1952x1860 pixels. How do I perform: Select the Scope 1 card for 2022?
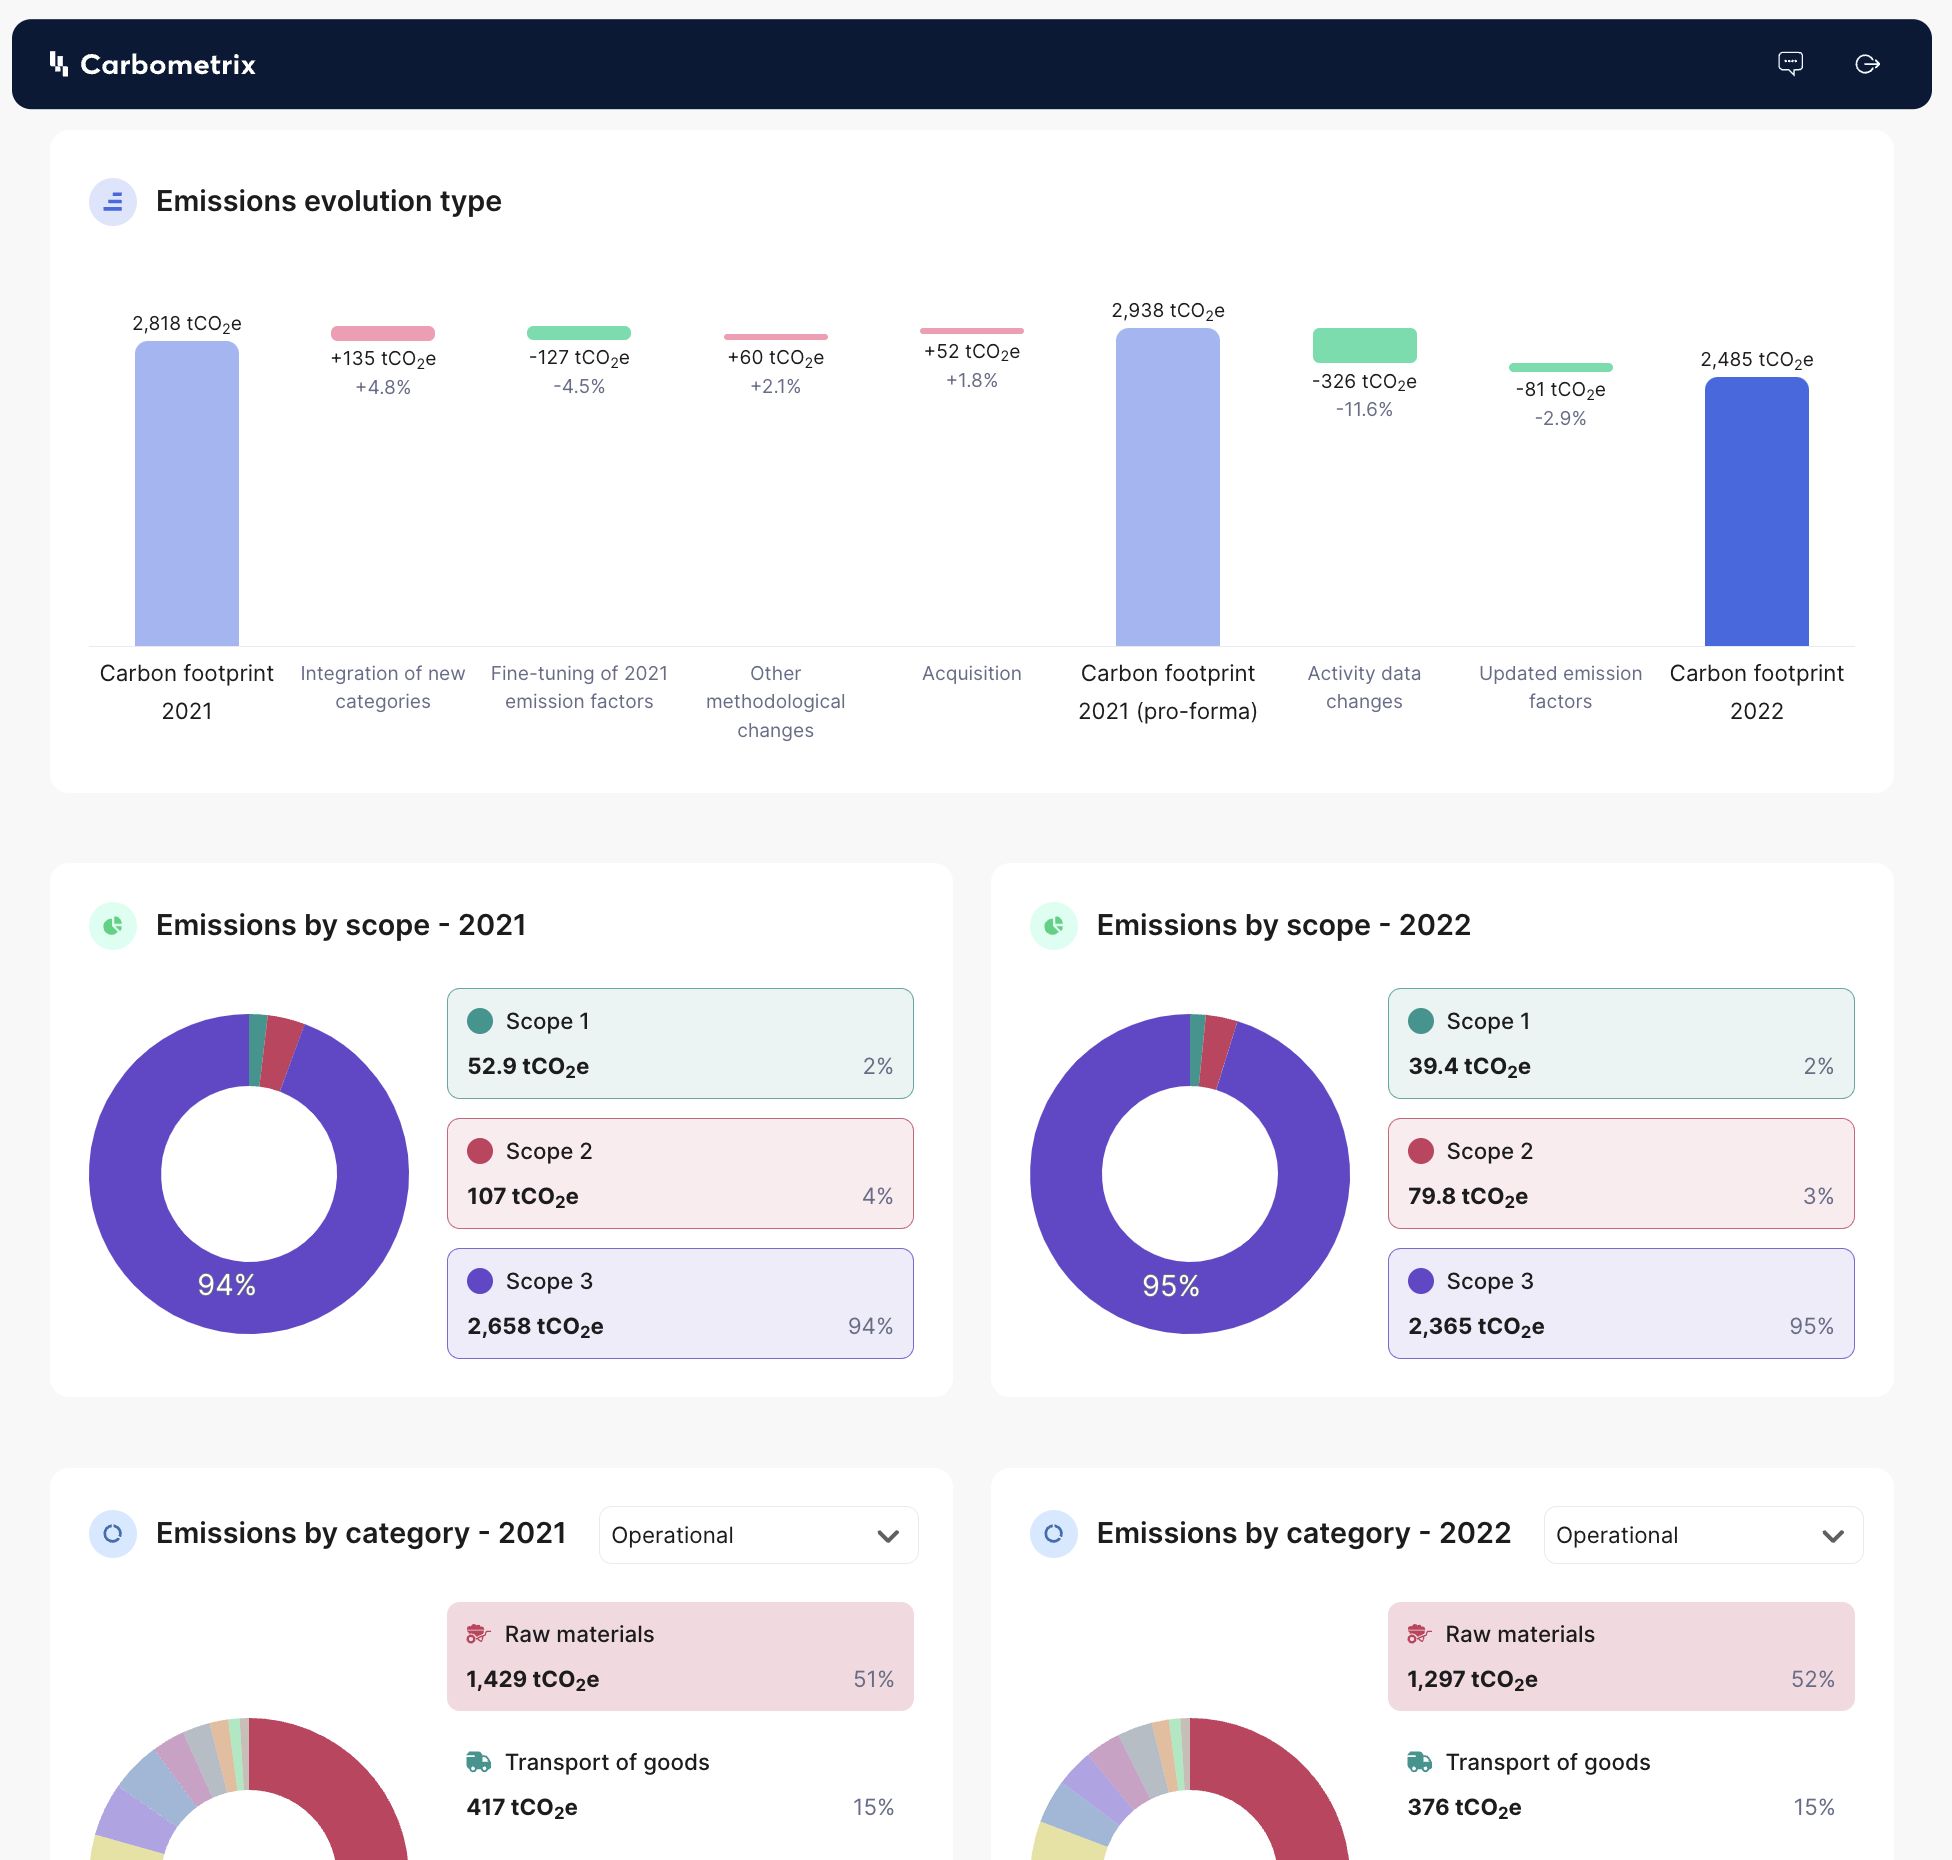click(x=1621, y=1043)
